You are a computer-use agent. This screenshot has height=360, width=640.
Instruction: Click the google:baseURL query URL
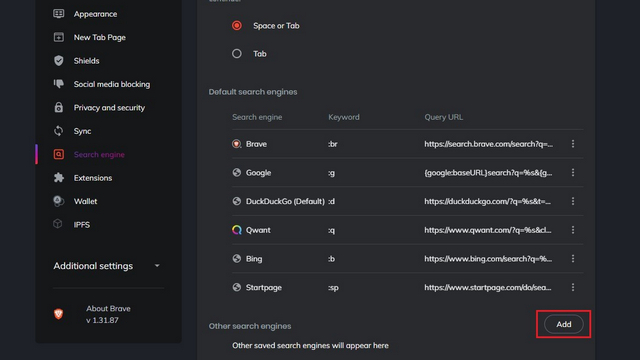tap(488, 173)
